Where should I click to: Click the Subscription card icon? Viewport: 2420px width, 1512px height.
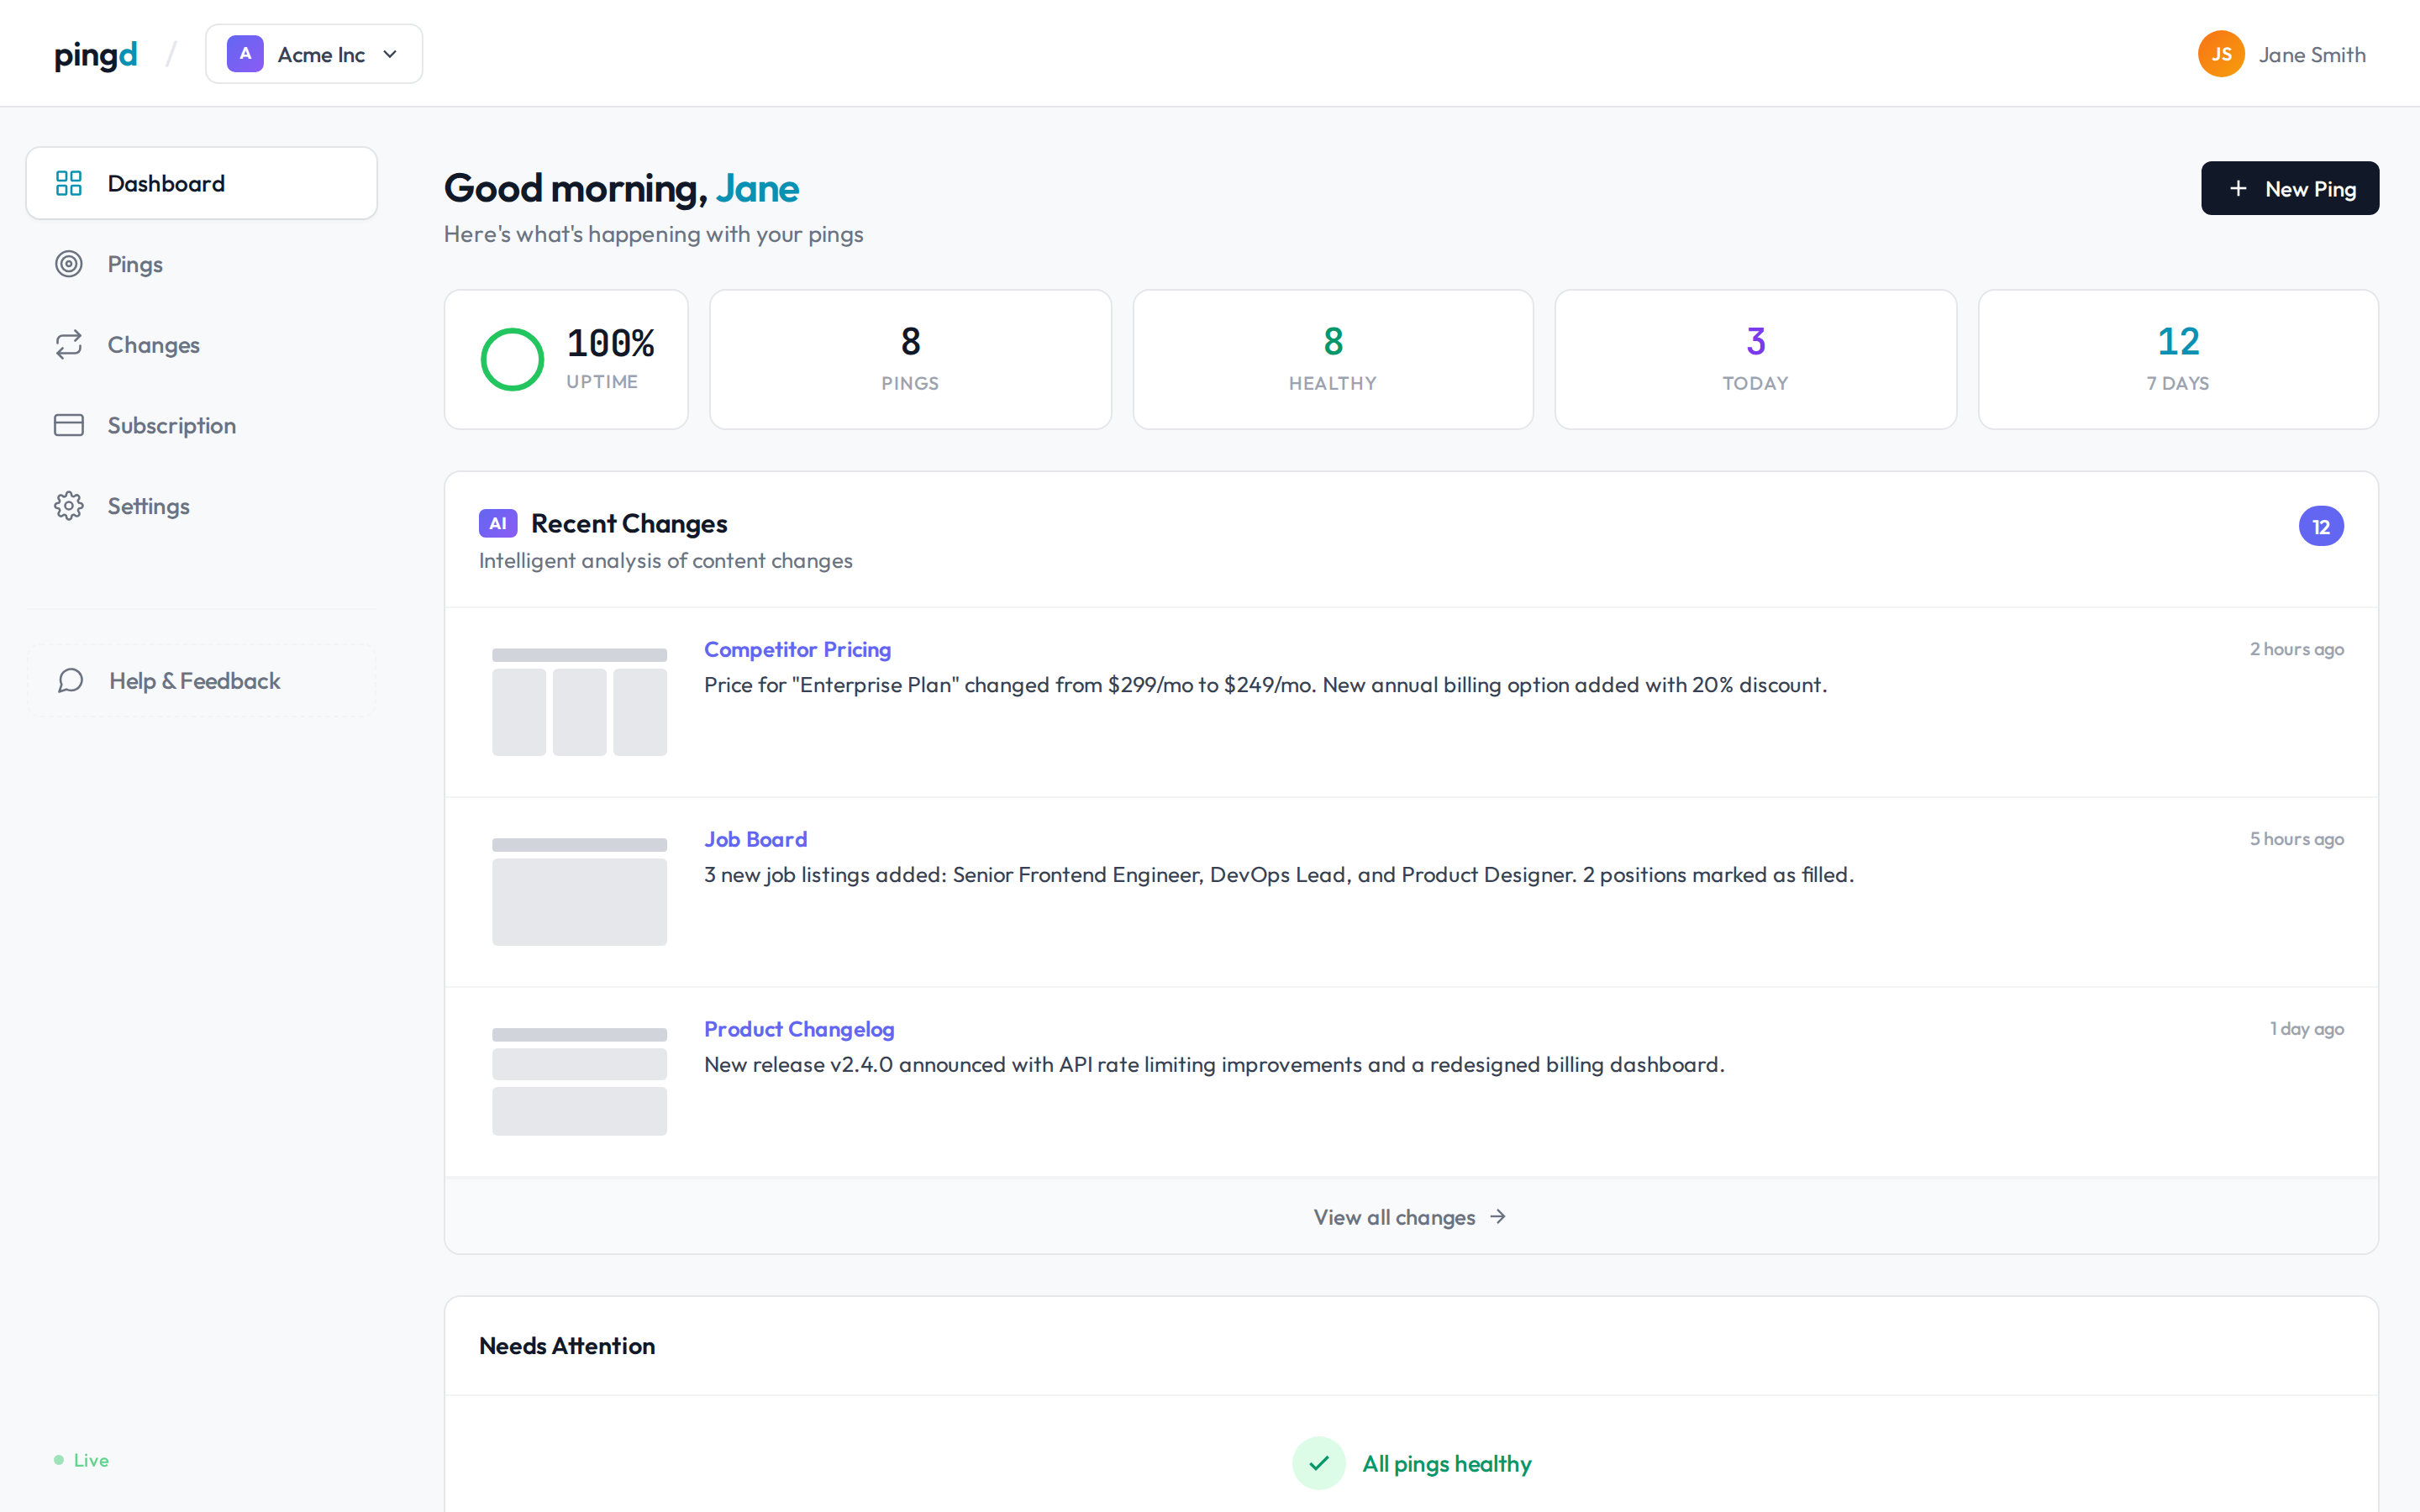(x=68, y=424)
